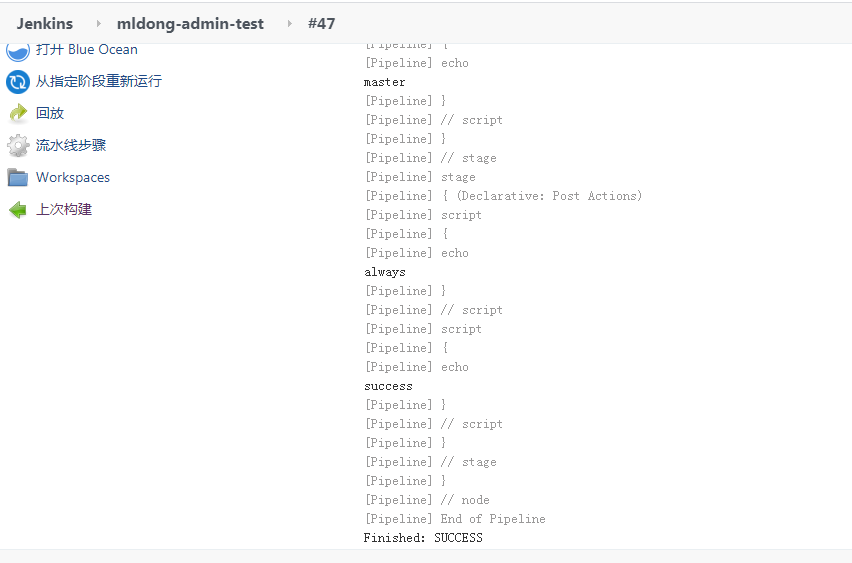This screenshot has width=852, height=563.
Task: Expand the arrow after mldong-admin-test breadcrumb
Action: [290, 23]
